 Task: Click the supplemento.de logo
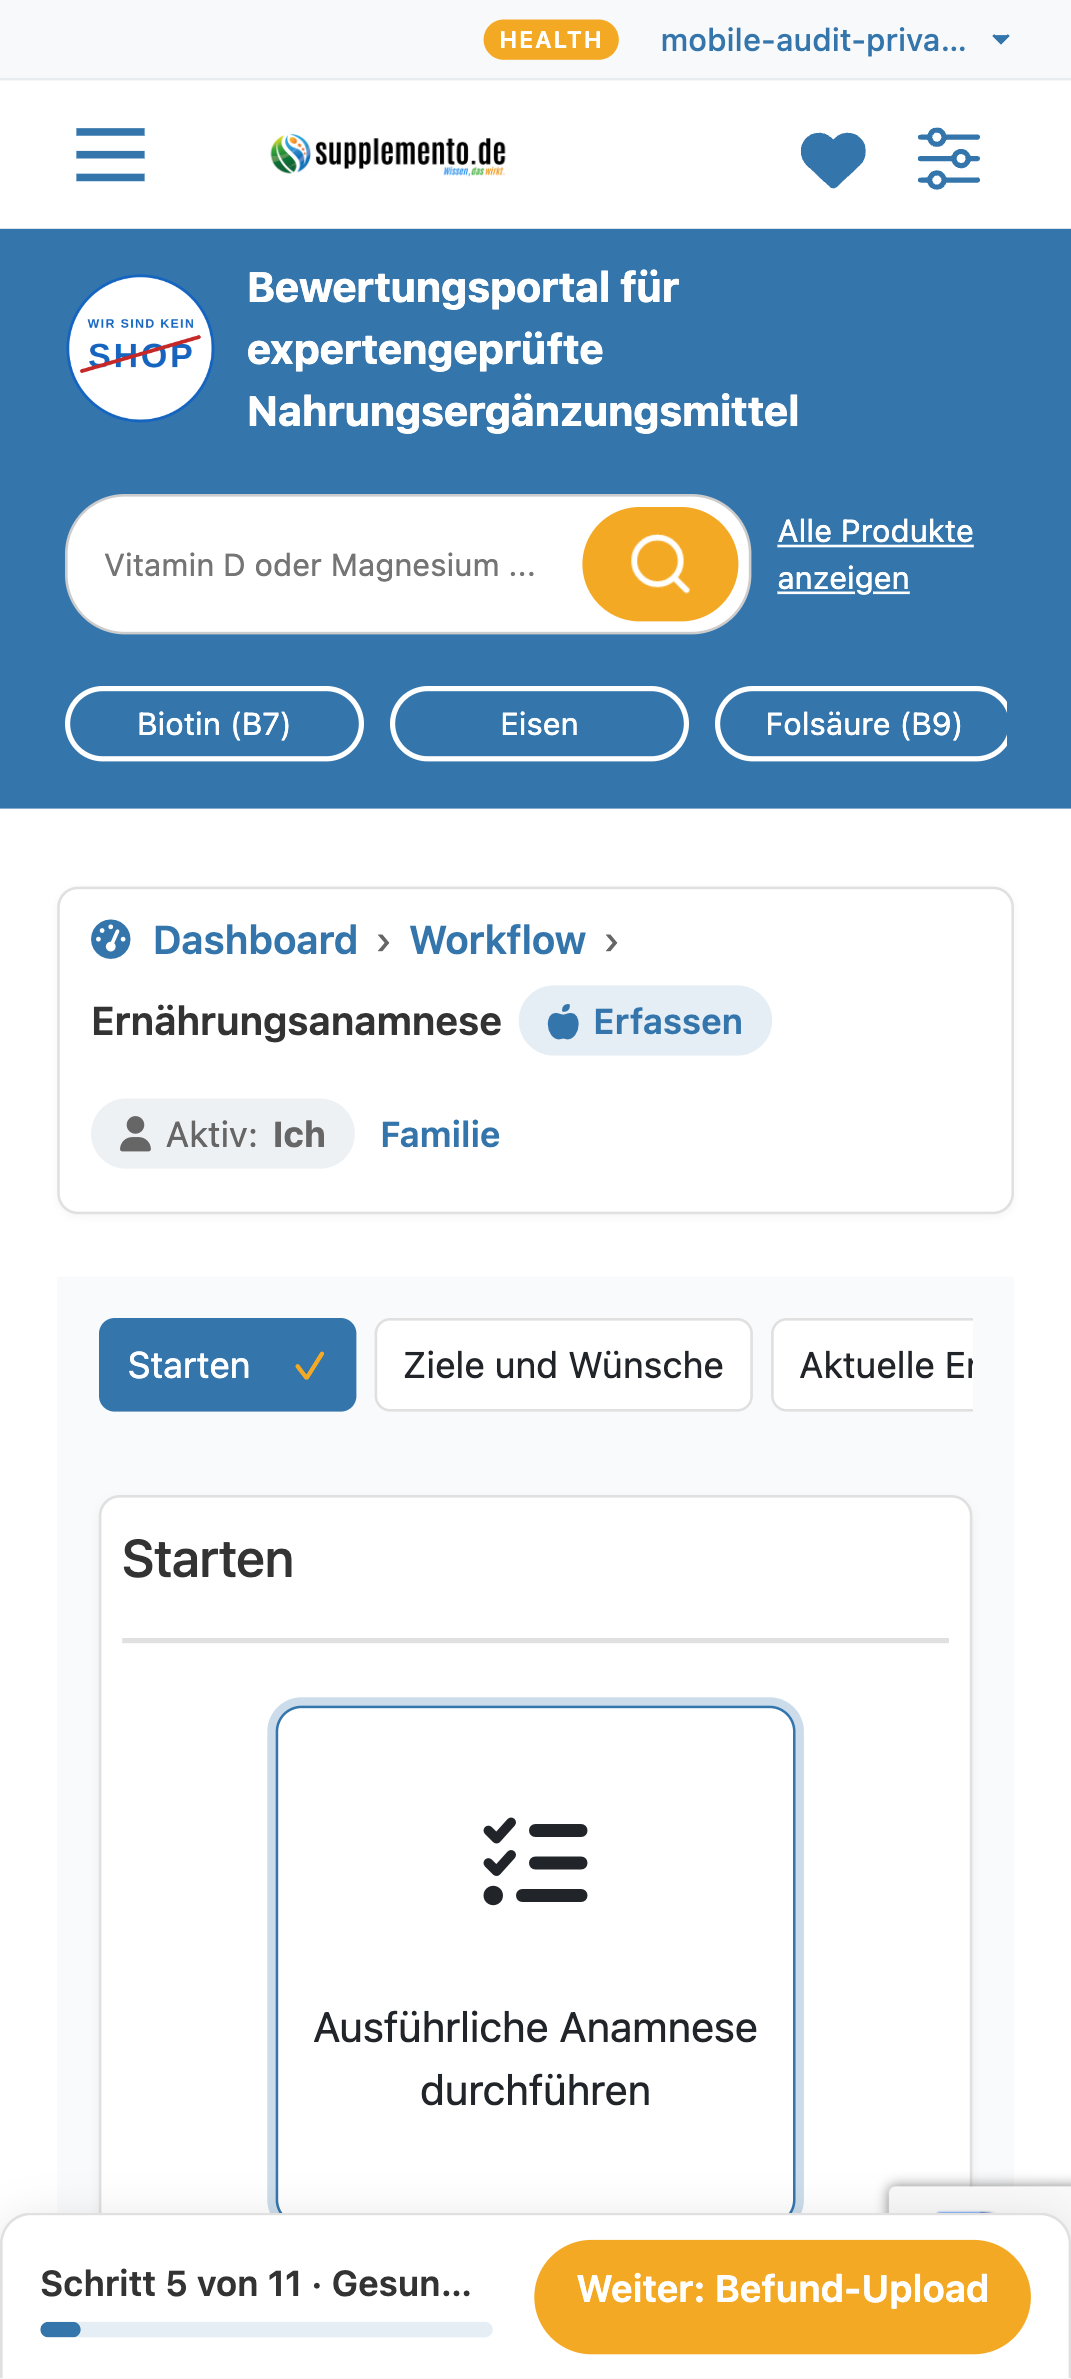pyautogui.click(x=388, y=154)
